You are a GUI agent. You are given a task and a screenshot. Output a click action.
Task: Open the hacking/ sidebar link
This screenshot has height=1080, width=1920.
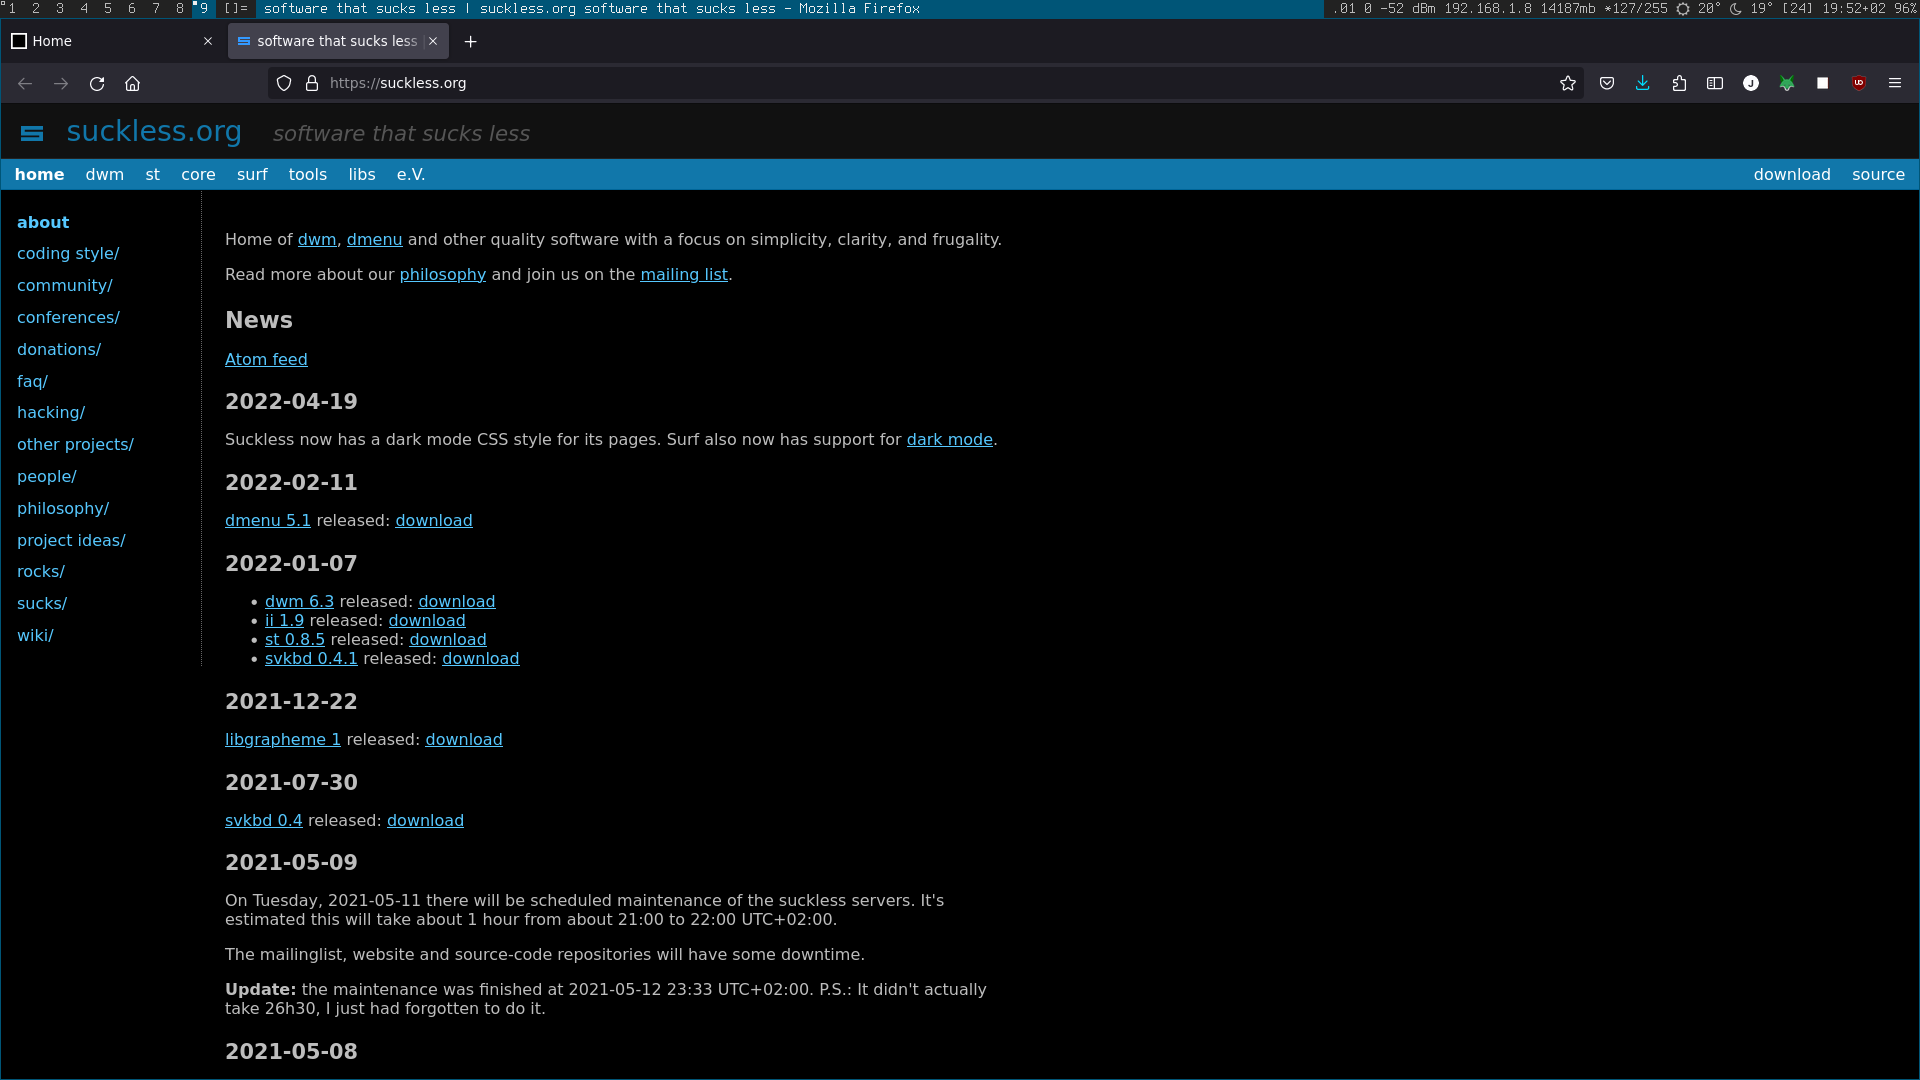(x=51, y=413)
